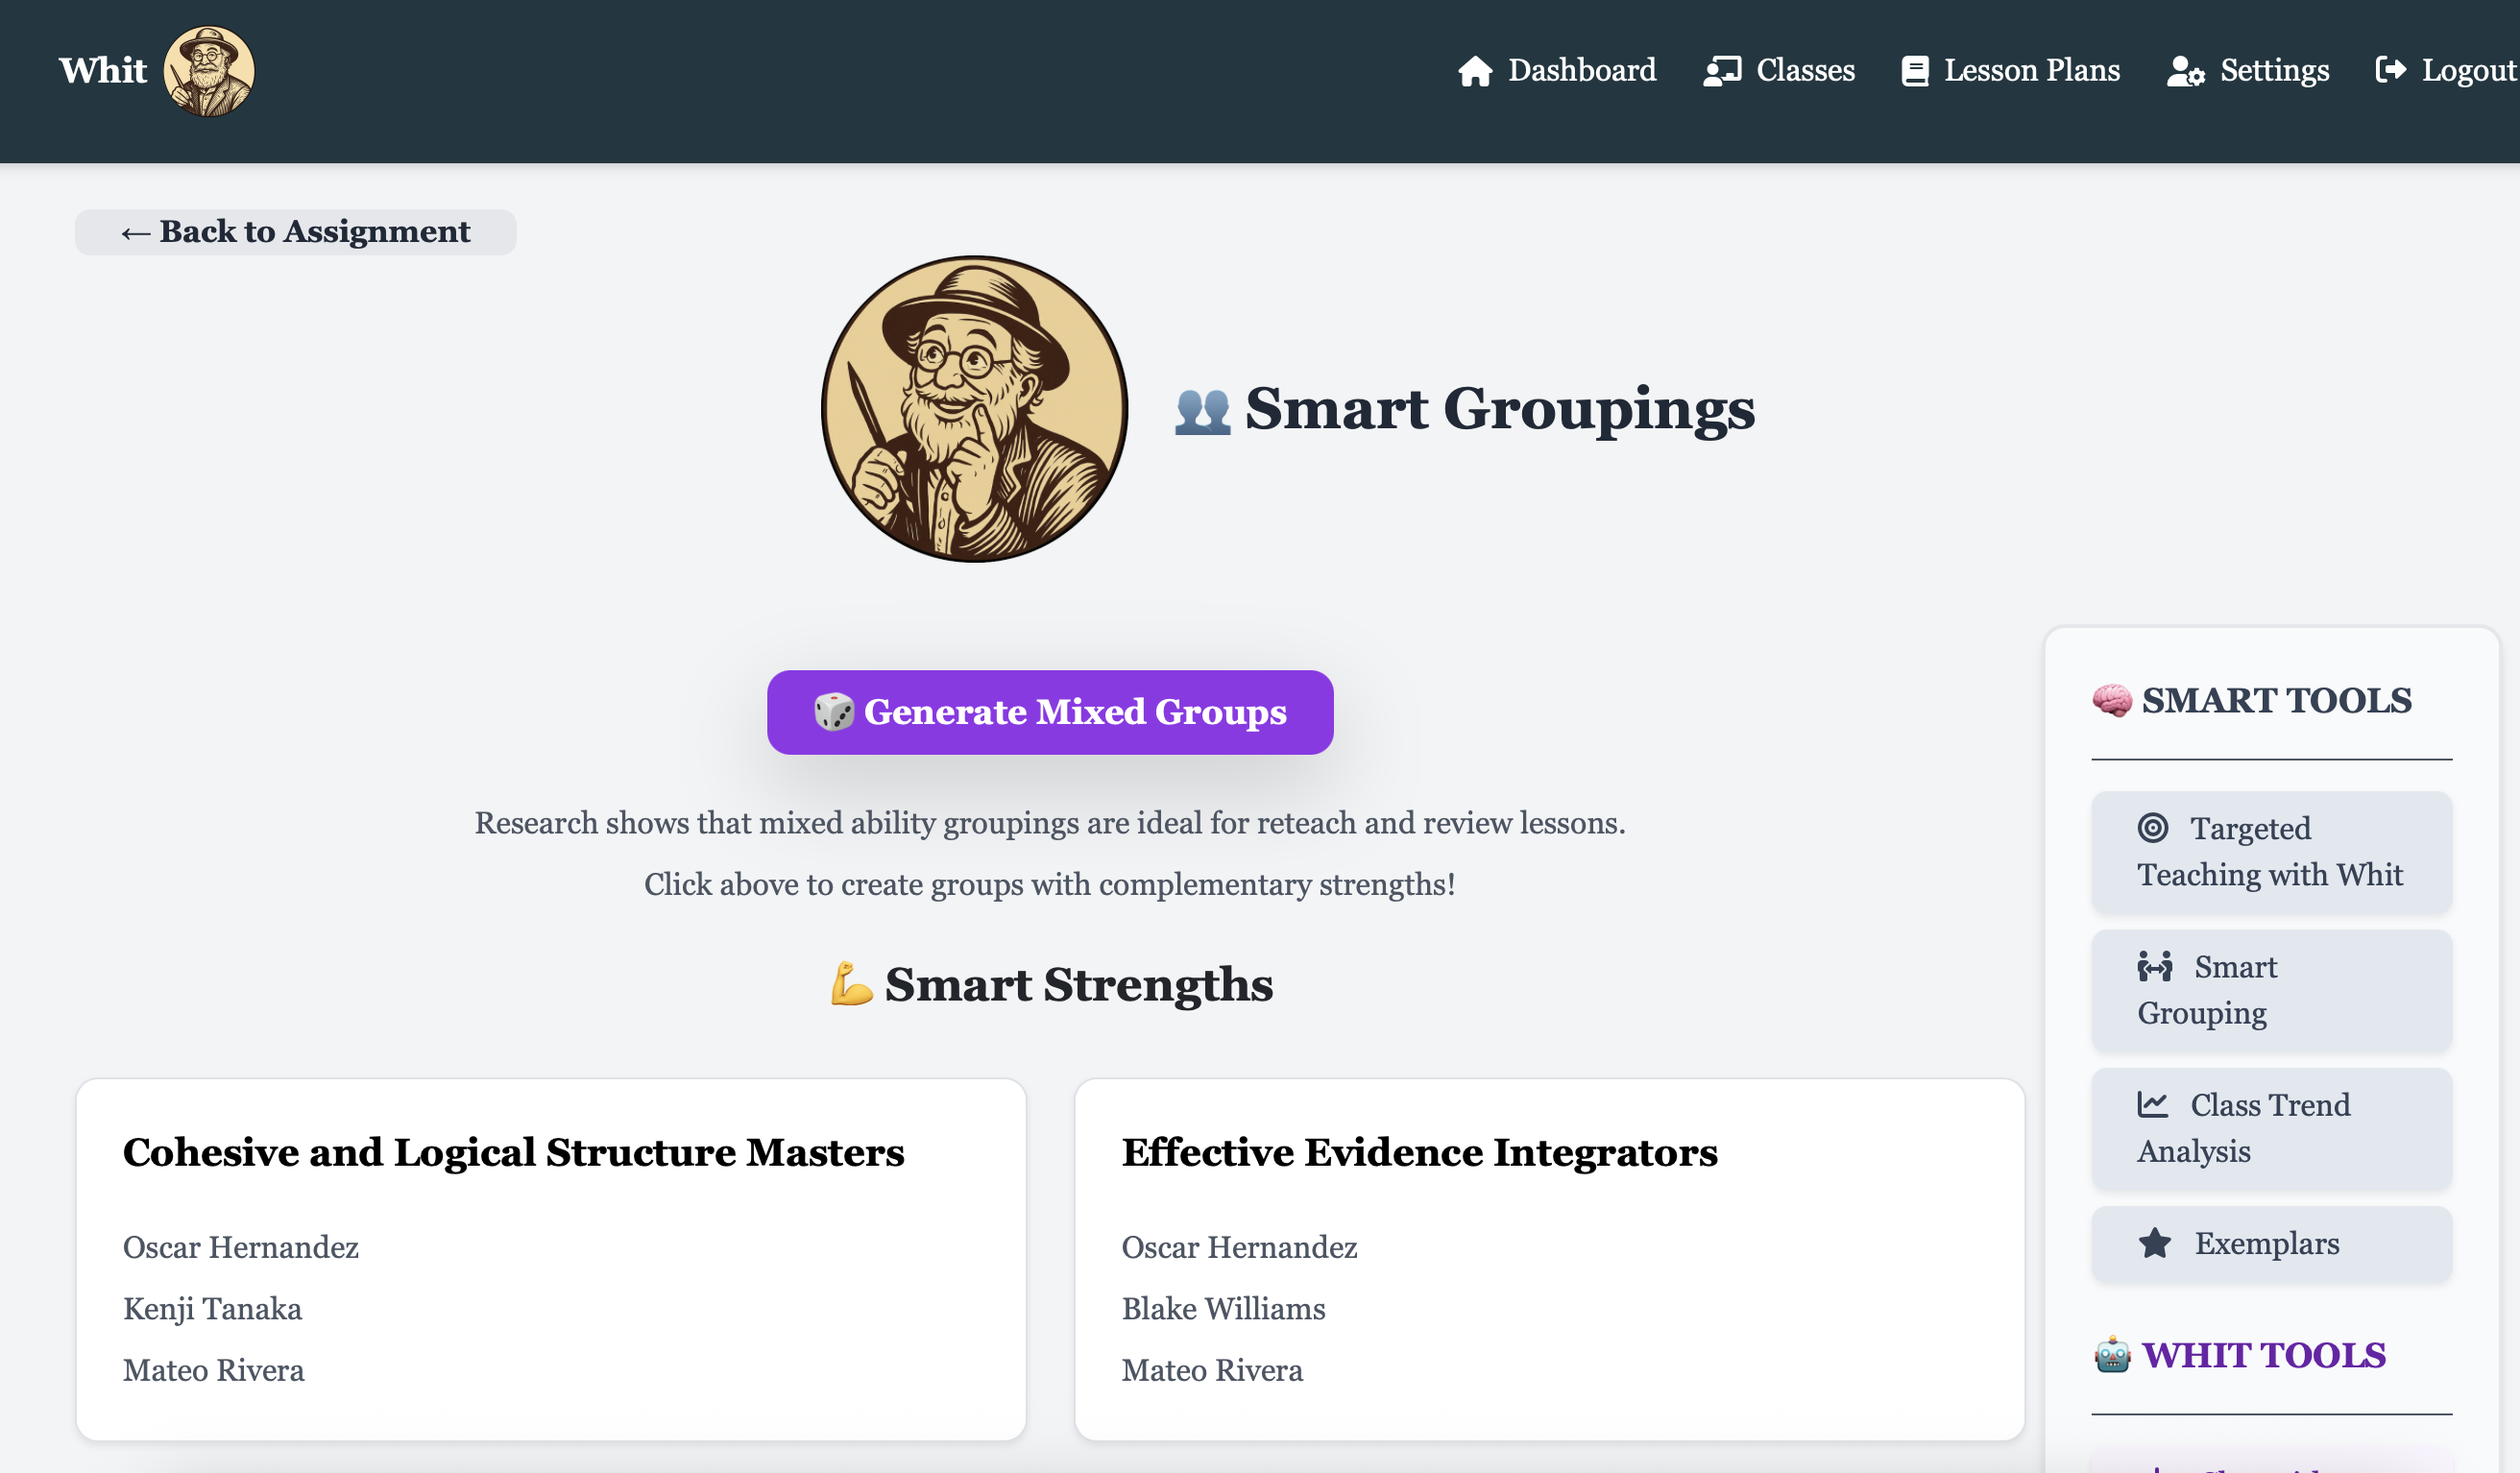Select Kenji Tanaka in Structure Masters card
This screenshot has width=2520, height=1473.
pyautogui.click(x=212, y=1309)
